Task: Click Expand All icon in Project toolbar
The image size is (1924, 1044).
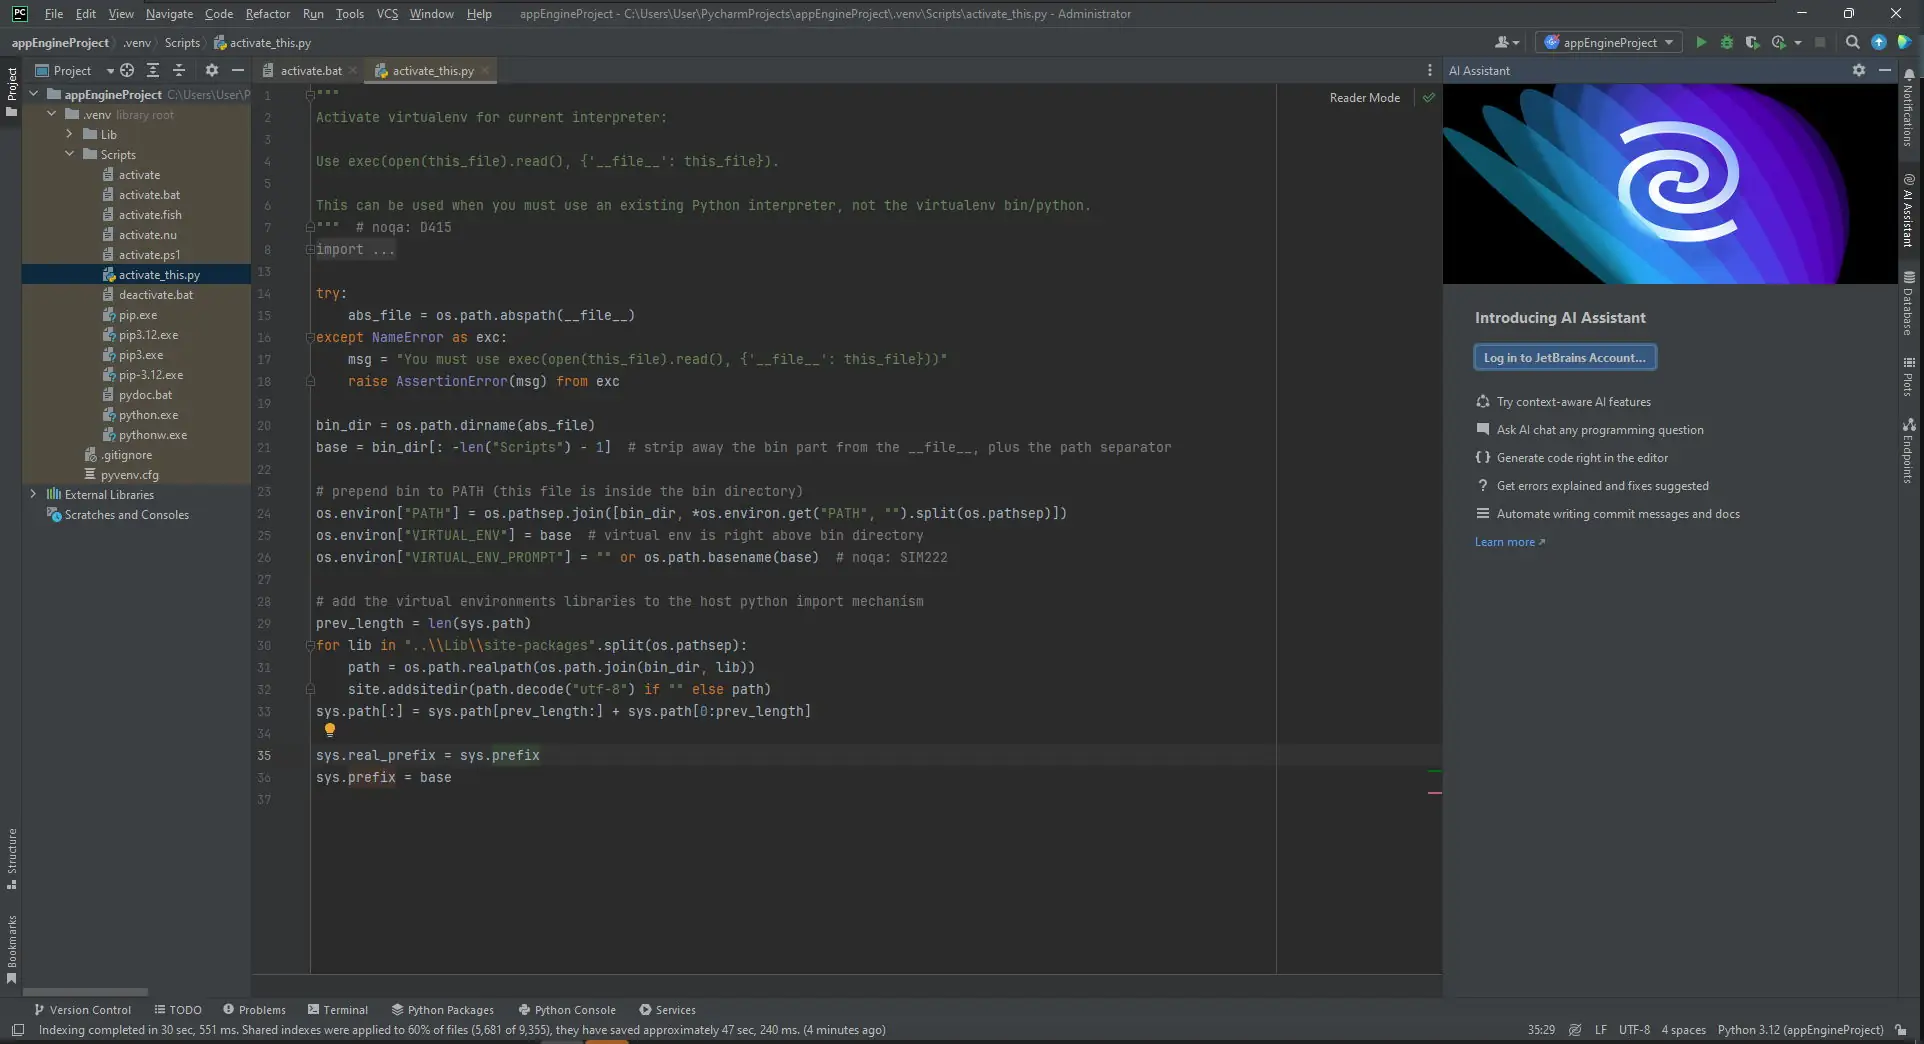Action: click(x=153, y=70)
